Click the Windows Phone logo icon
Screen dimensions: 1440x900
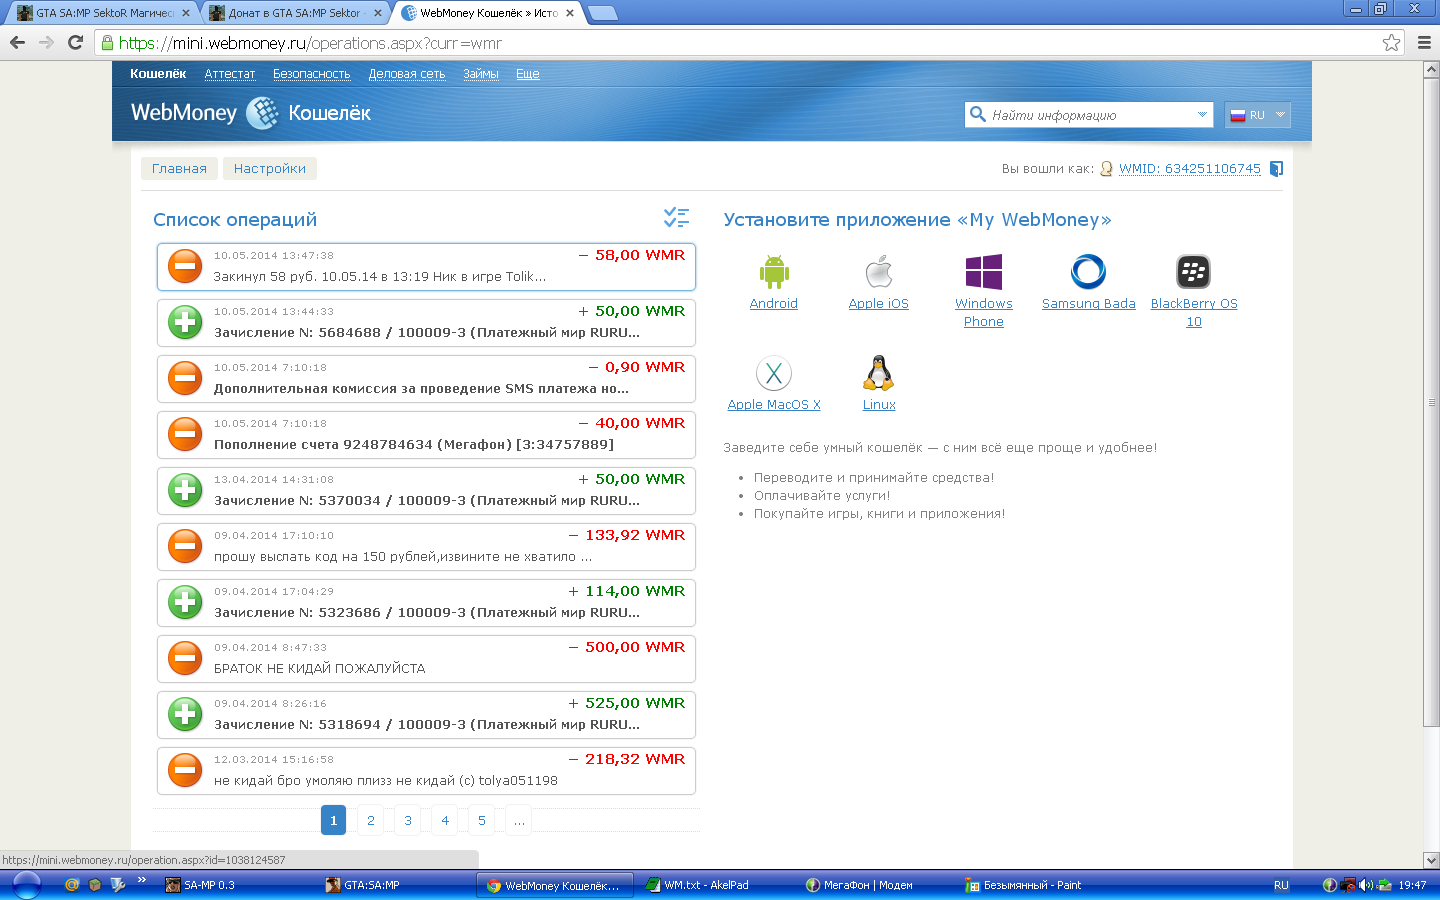pos(984,271)
